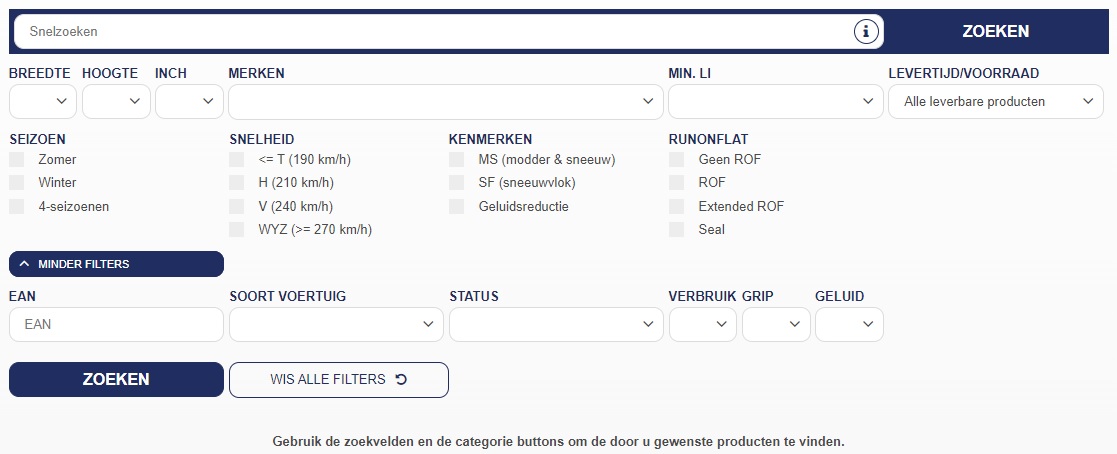Tick the Zomer season checkbox
Image resolution: width=1117 pixels, height=454 pixels.
[16, 160]
